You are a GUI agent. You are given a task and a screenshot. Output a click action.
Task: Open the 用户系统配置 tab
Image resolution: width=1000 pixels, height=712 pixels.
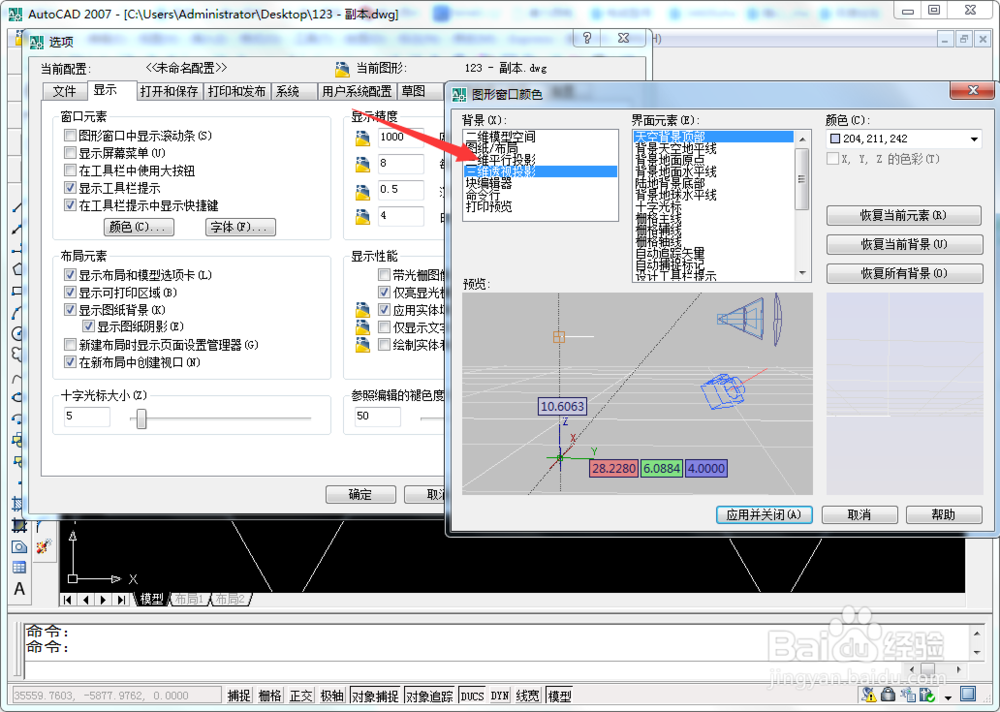[x=357, y=91]
